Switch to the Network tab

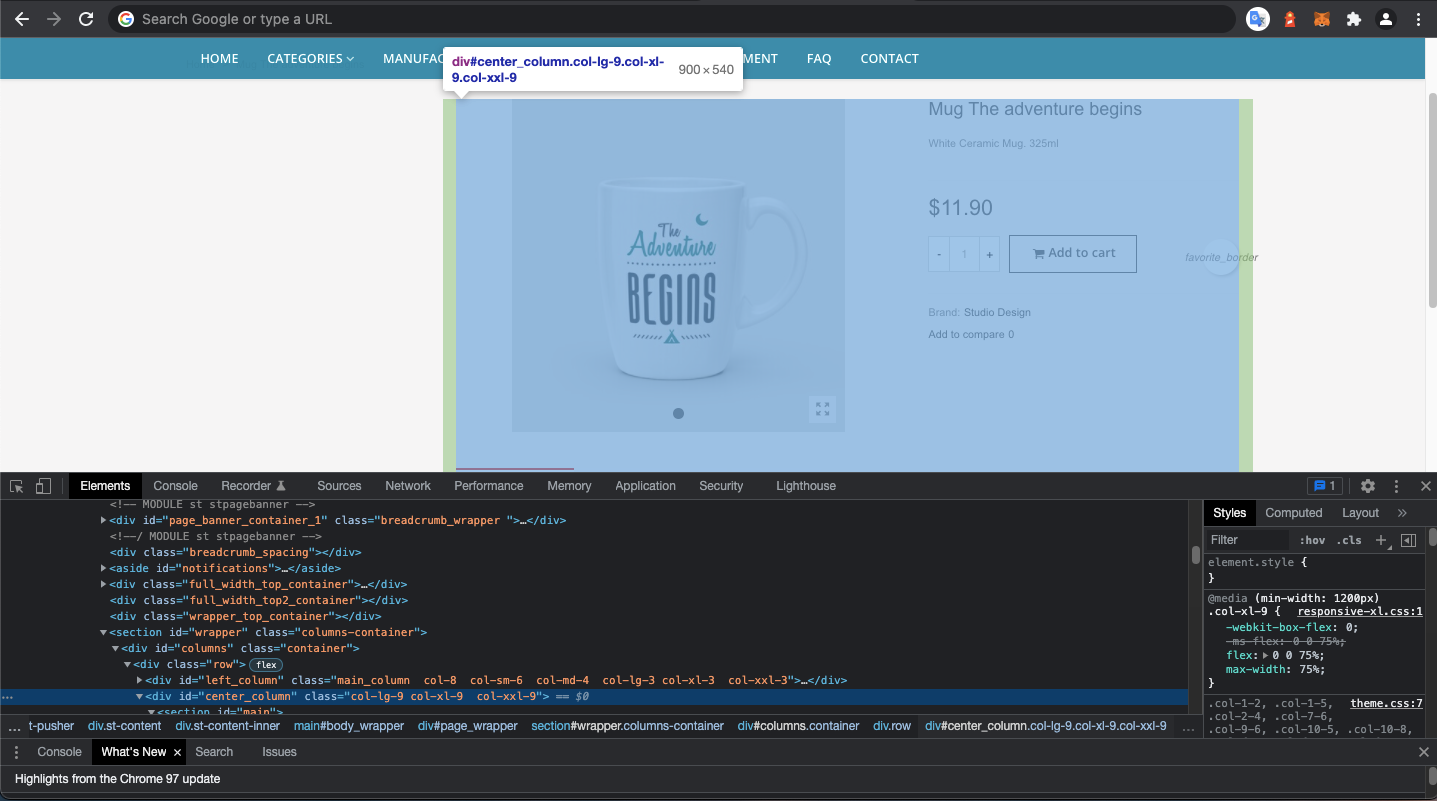[x=408, y=486]
